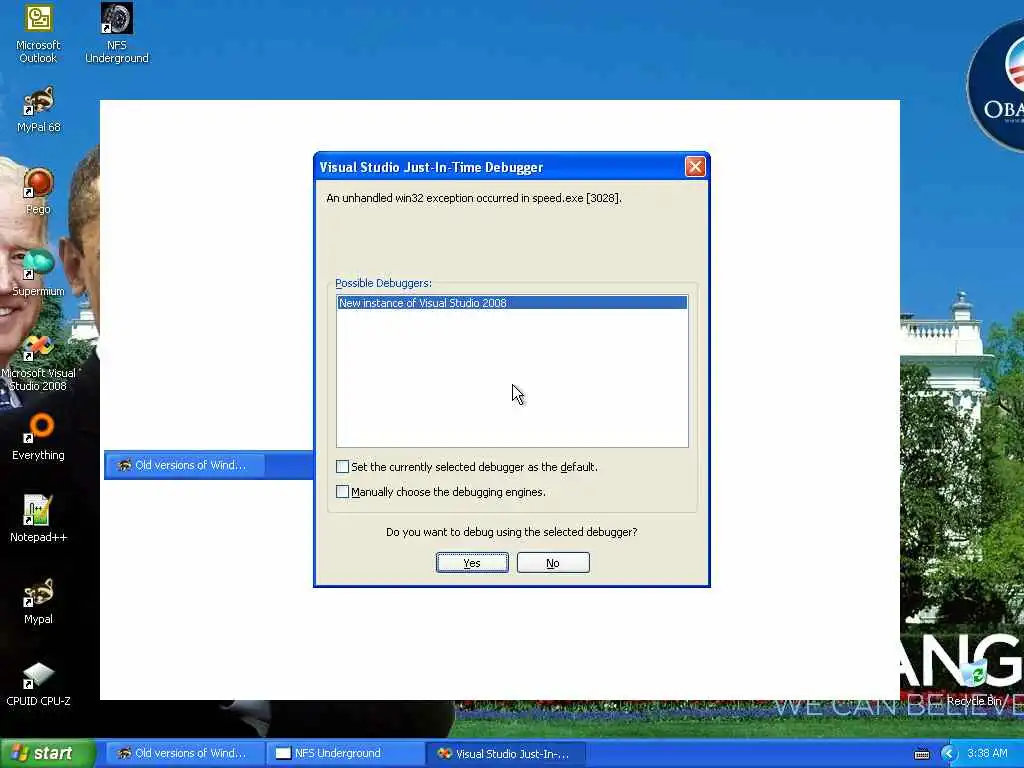
Task: Switch to 'Visual Studio Just-In-...' taskbar button
Action: 504,754
